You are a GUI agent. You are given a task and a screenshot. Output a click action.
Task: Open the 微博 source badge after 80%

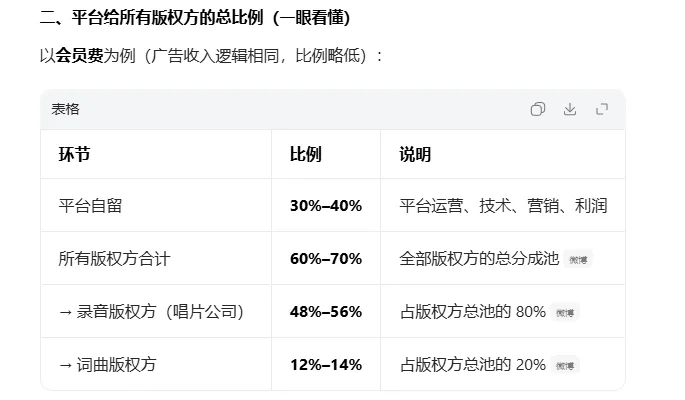pyautogui.click(x=564, y=313)
